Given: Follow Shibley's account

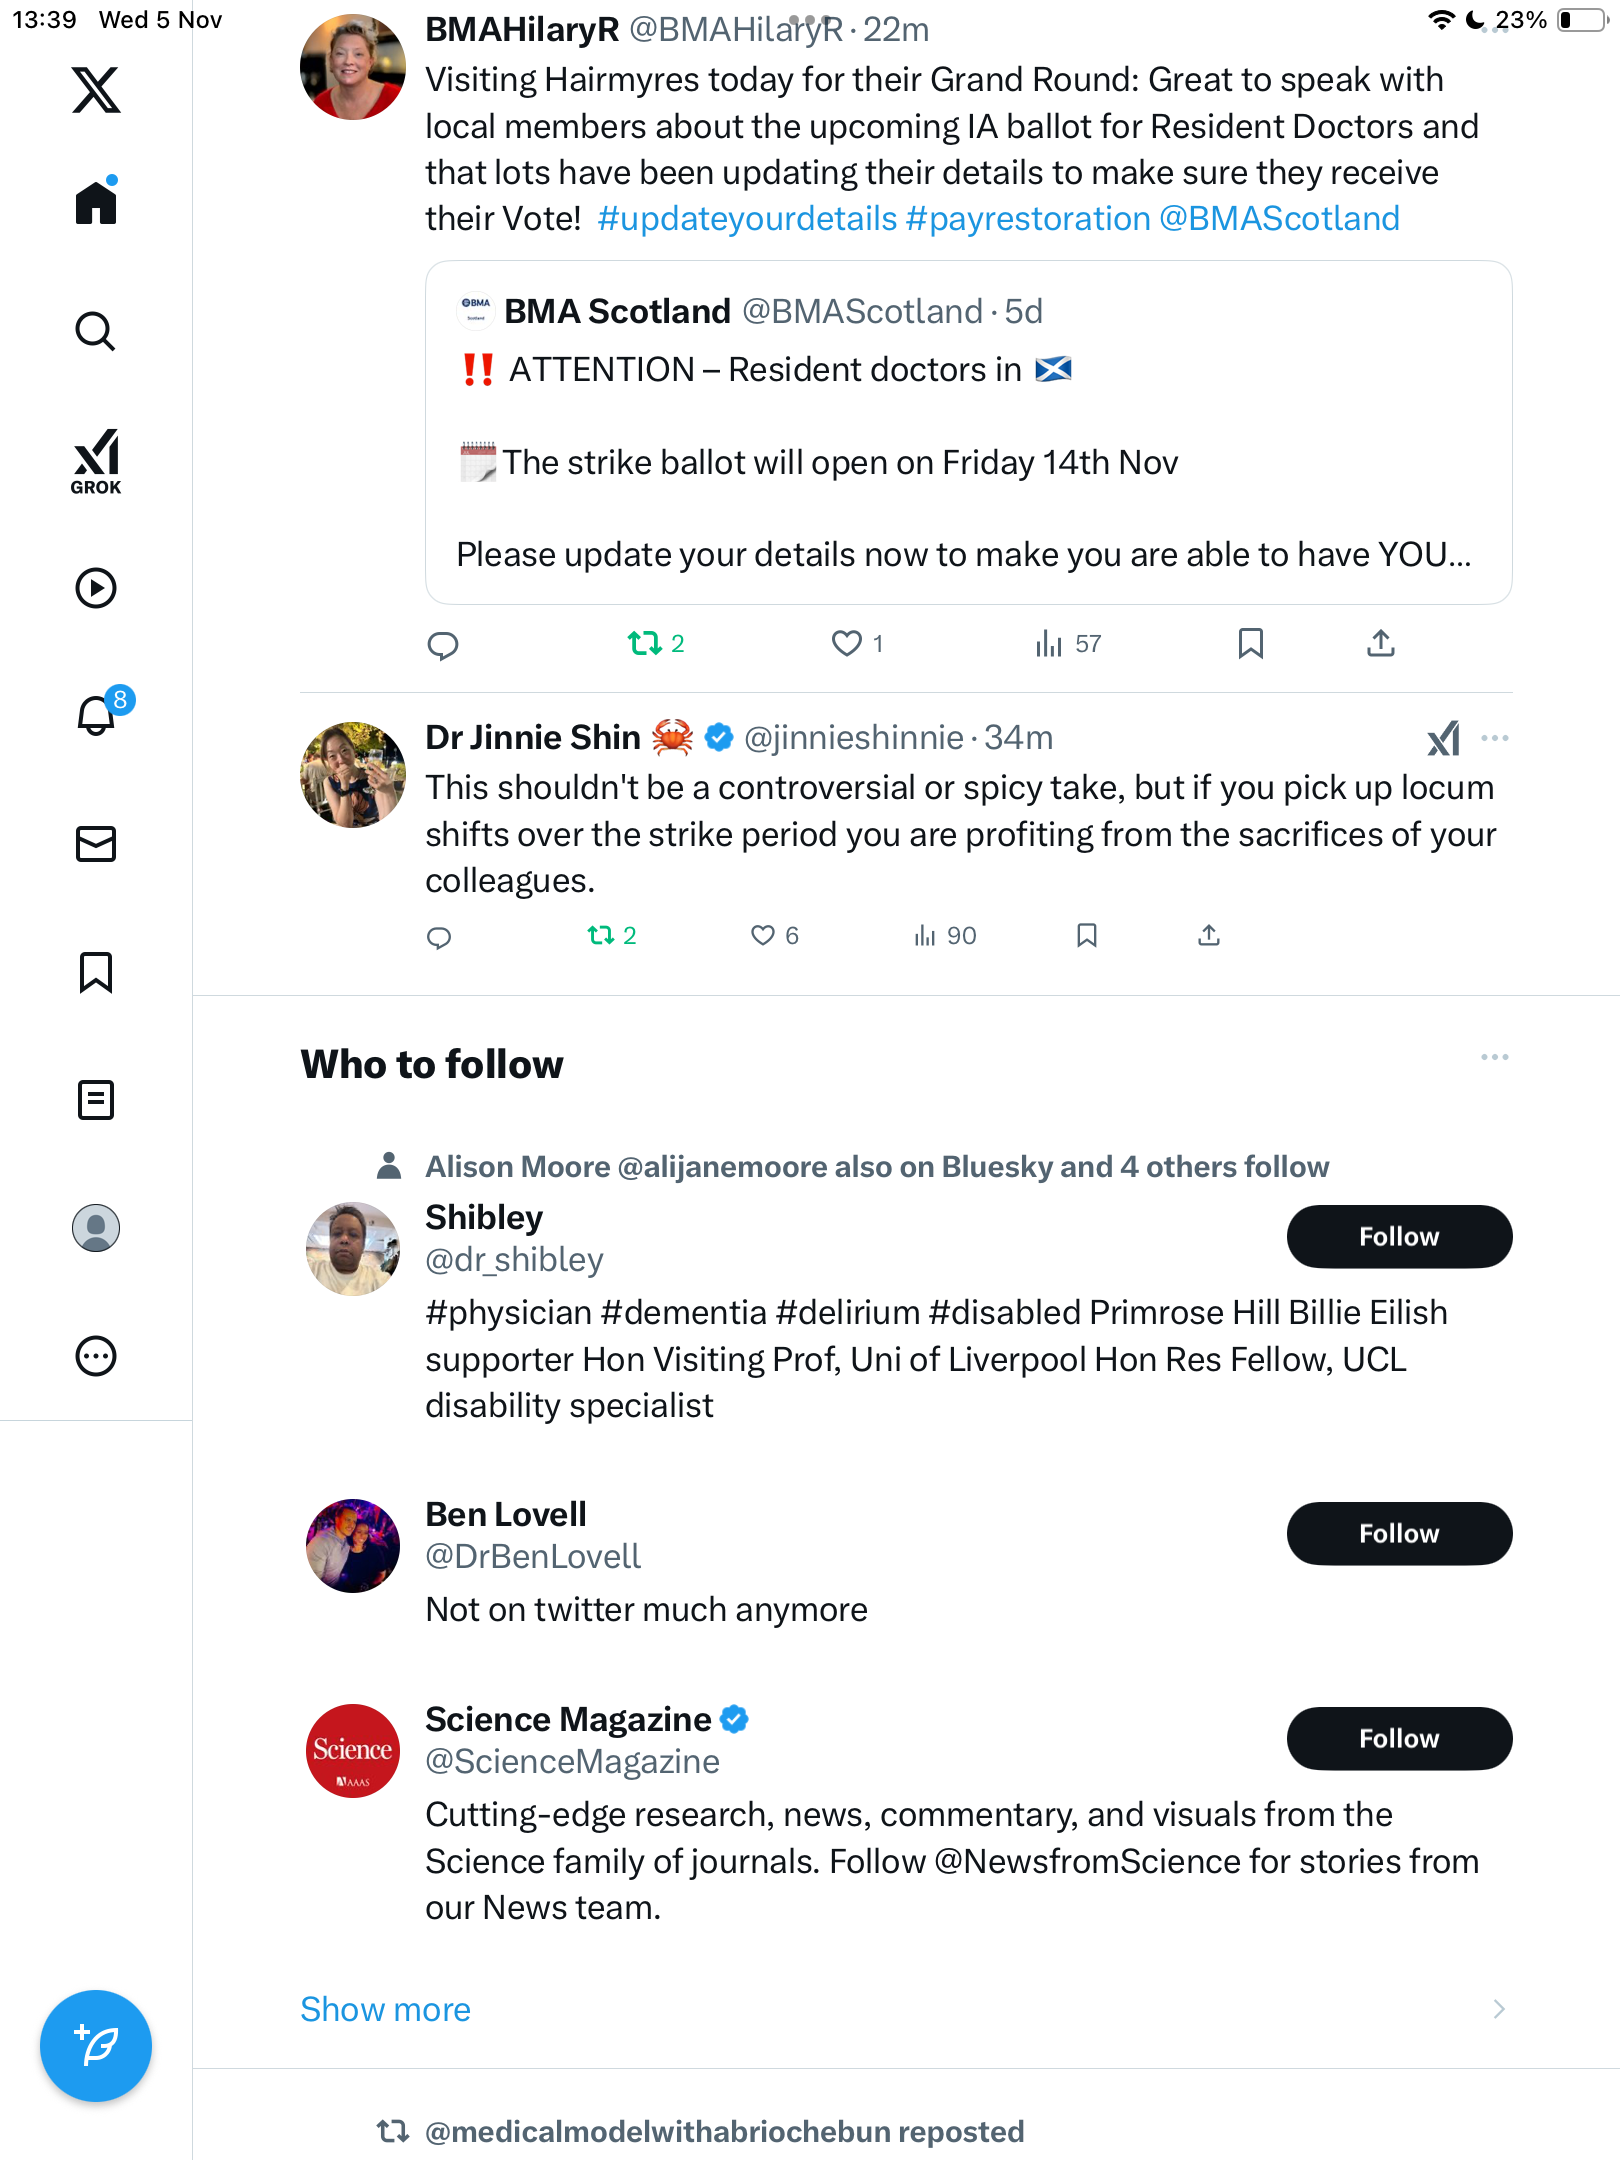Looking at the screenshot, I should coord(1398,1237).
